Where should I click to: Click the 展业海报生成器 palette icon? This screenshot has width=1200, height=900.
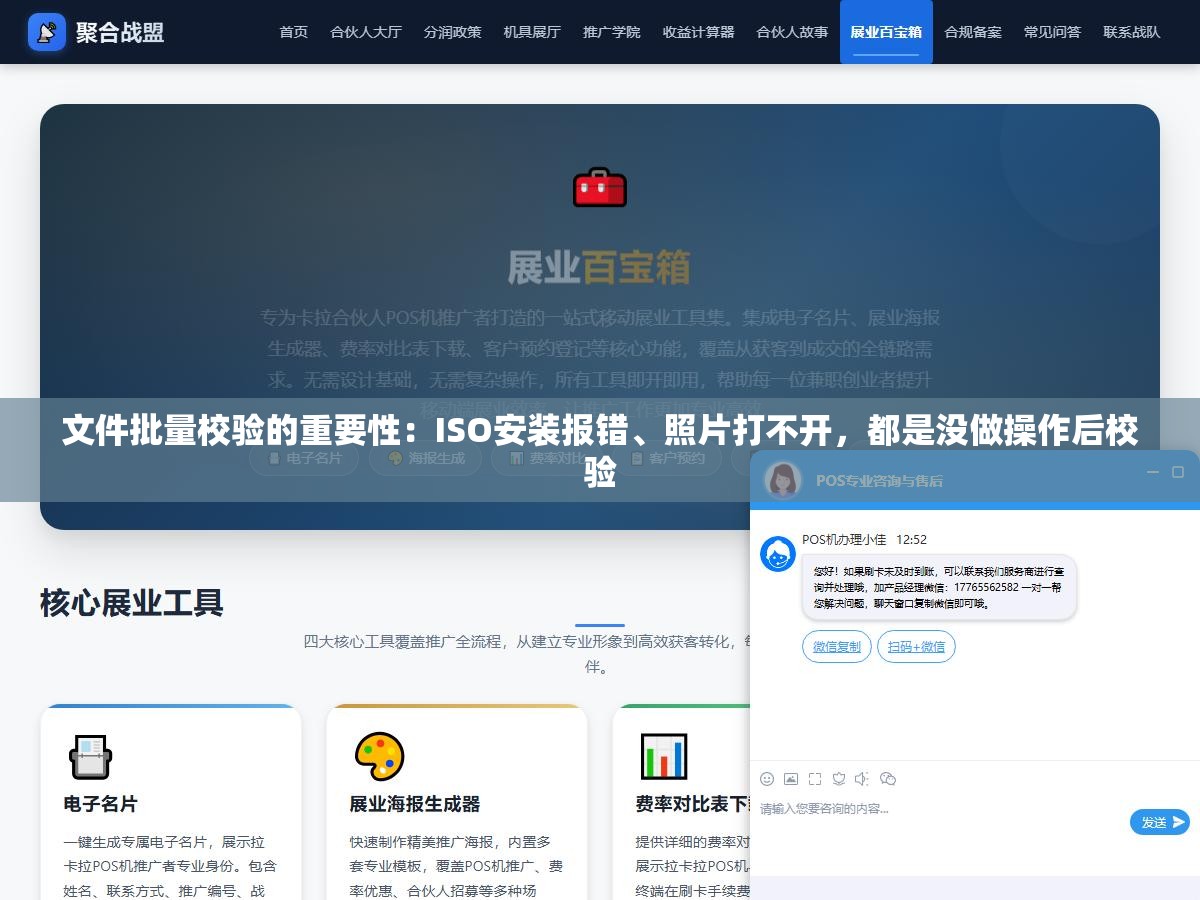pyautogui.click(x=379, y=756)
